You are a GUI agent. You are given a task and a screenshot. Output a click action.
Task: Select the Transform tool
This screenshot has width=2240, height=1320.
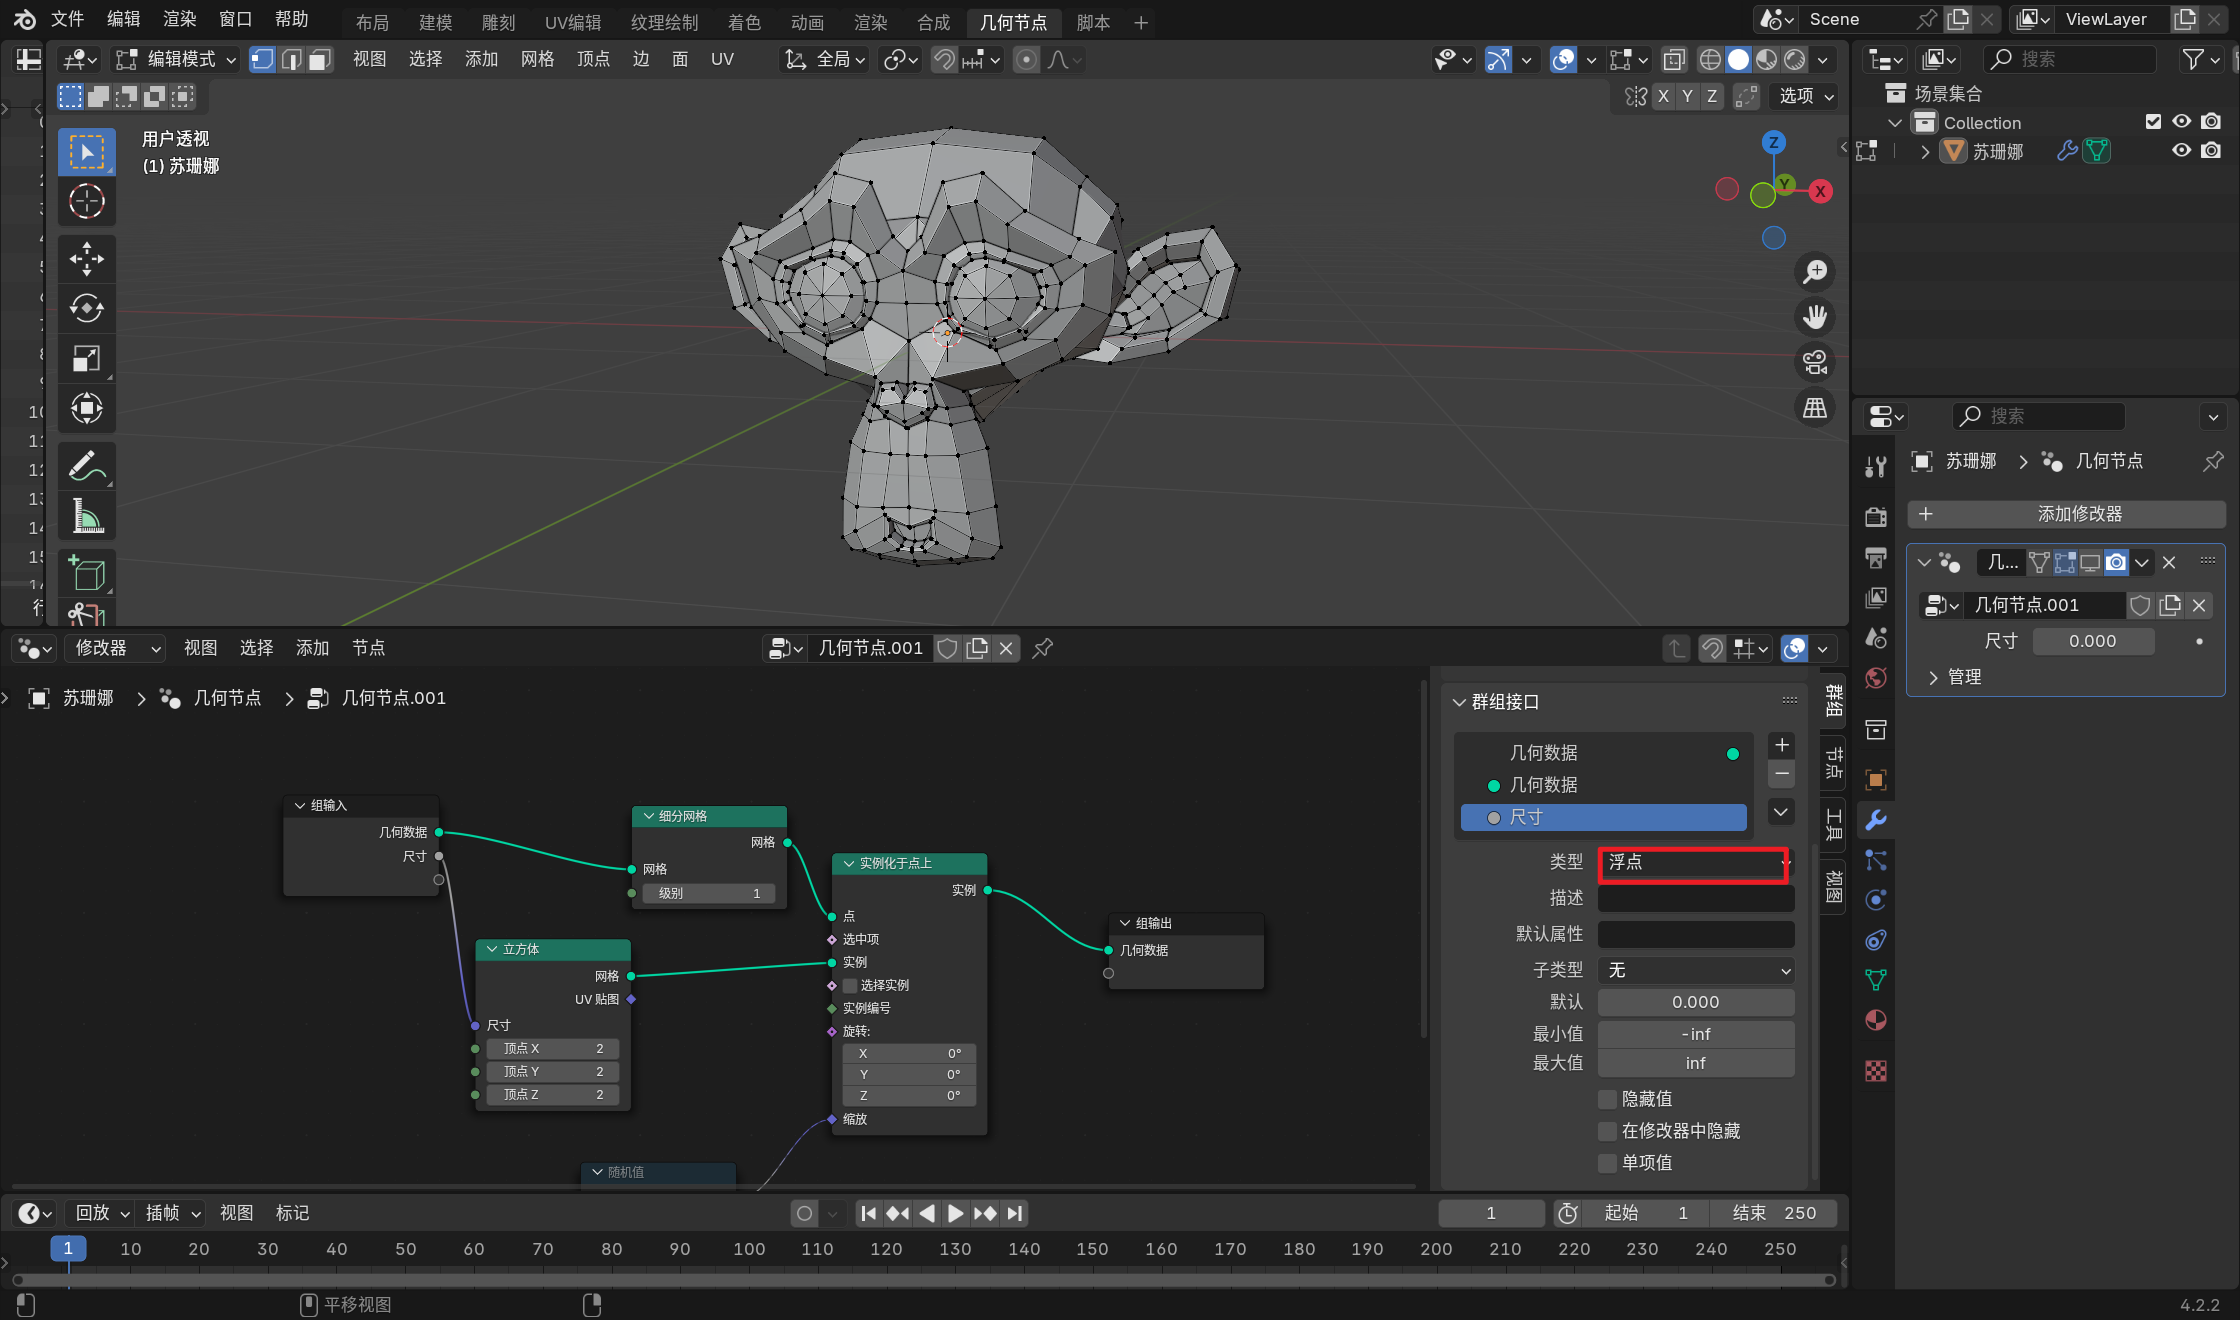87,408
